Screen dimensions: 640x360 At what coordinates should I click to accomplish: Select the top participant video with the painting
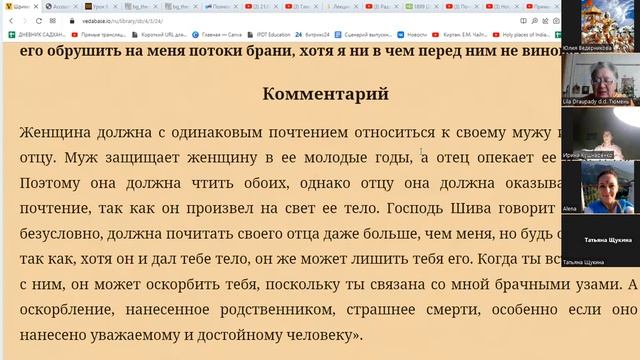[x=601, y=26]
